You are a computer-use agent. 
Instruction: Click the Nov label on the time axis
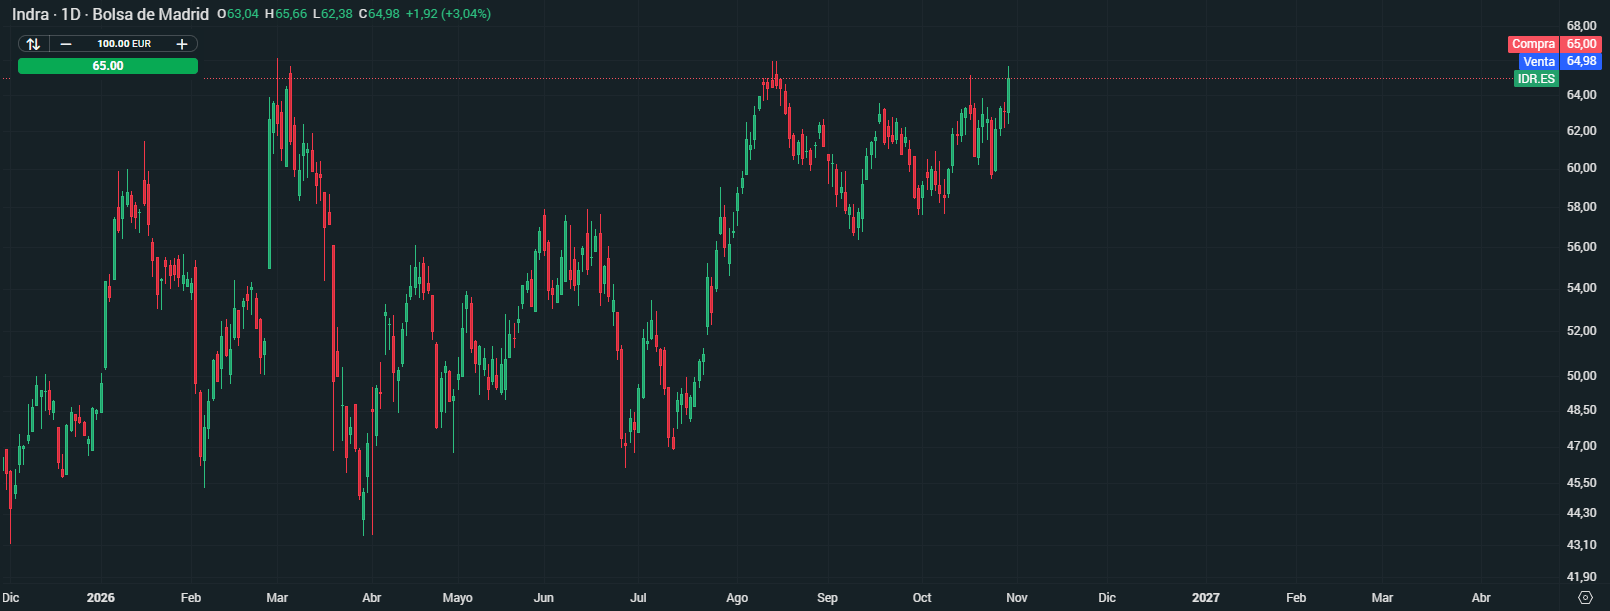1017,598
